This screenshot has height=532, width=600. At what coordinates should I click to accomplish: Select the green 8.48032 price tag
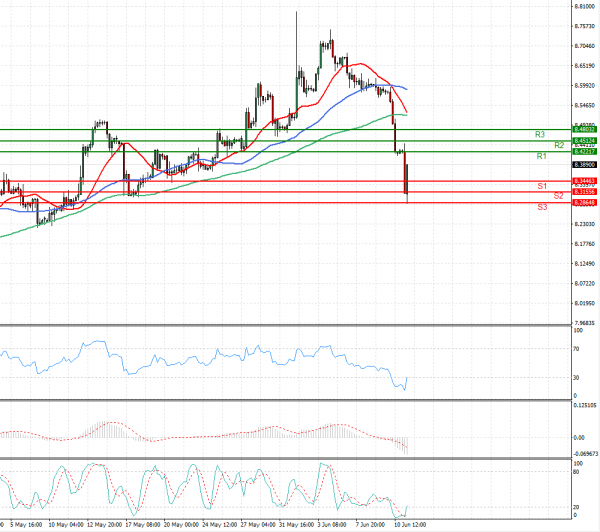tap(584, 130)
